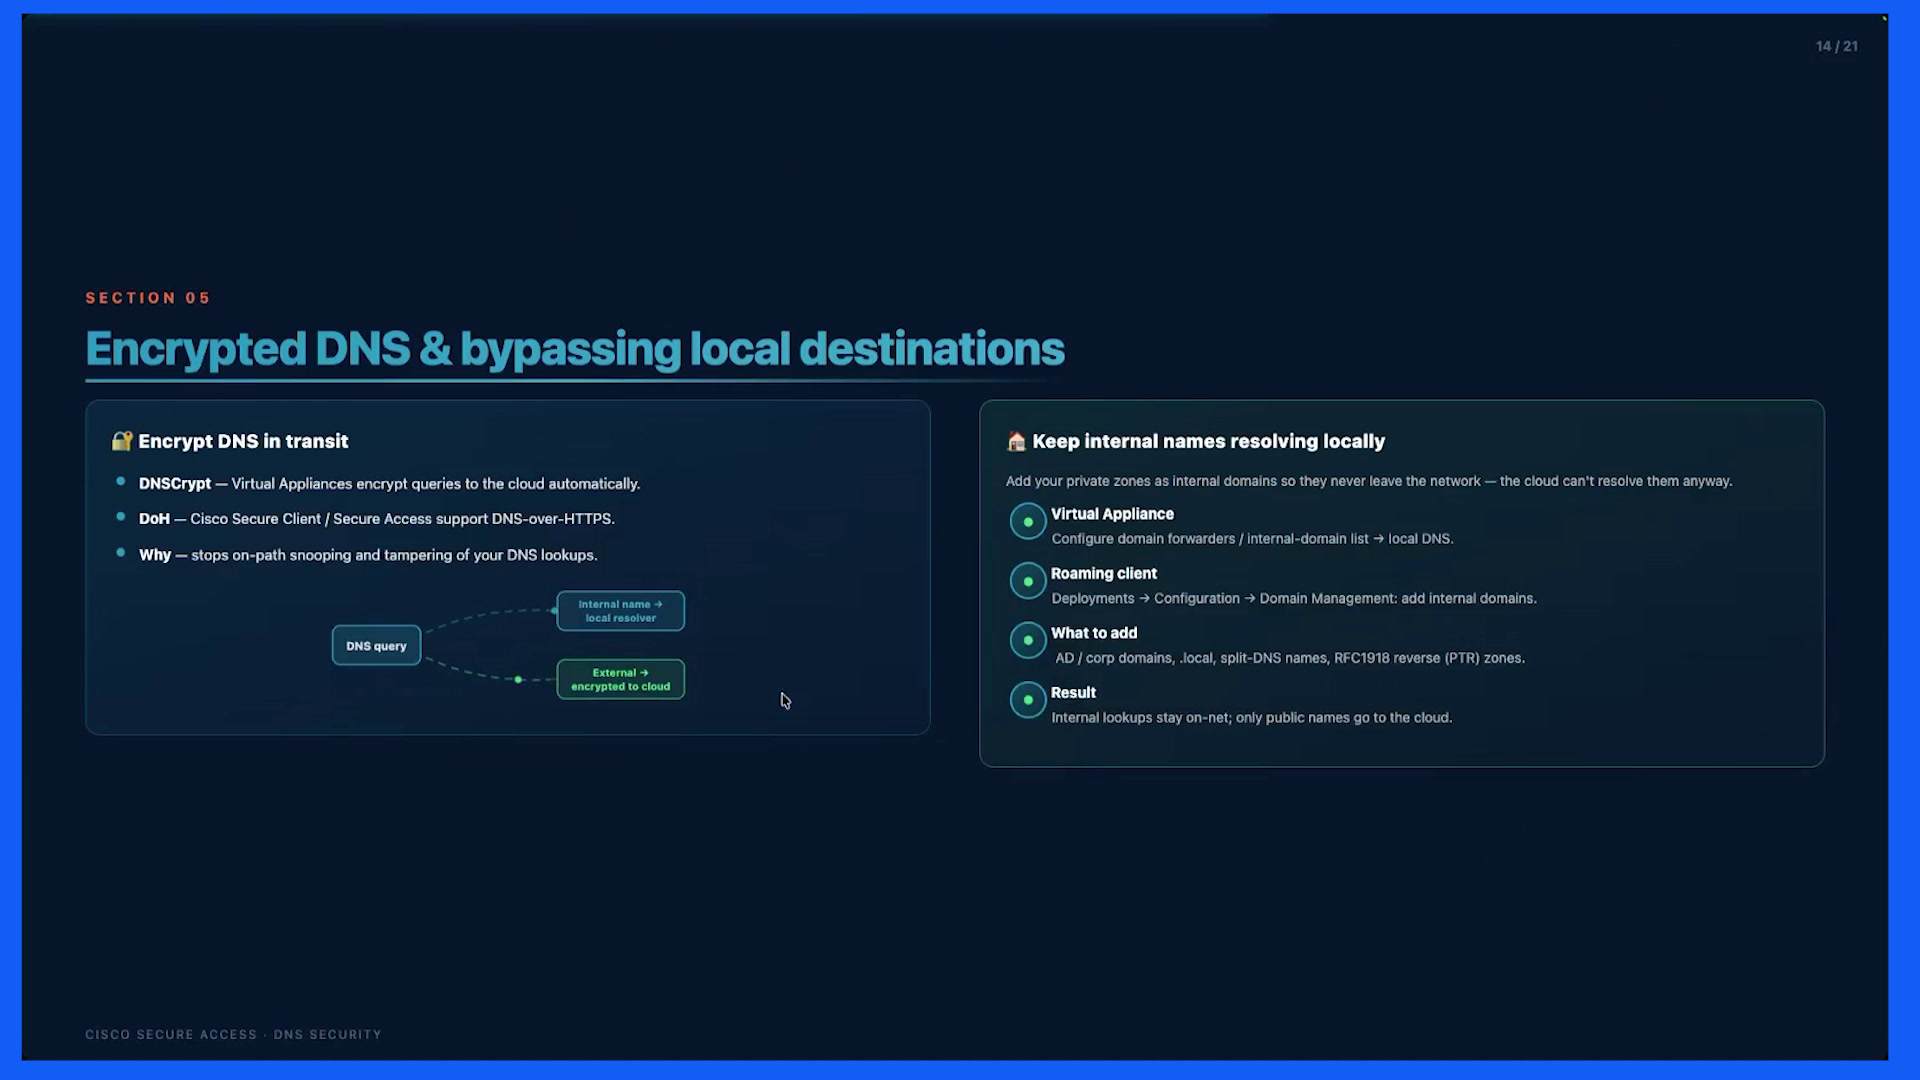Click the slide title Encrypted DNS & bypassing local destinations
The height and width of the screenshot is (1080, 1920).
coord(575,349)
